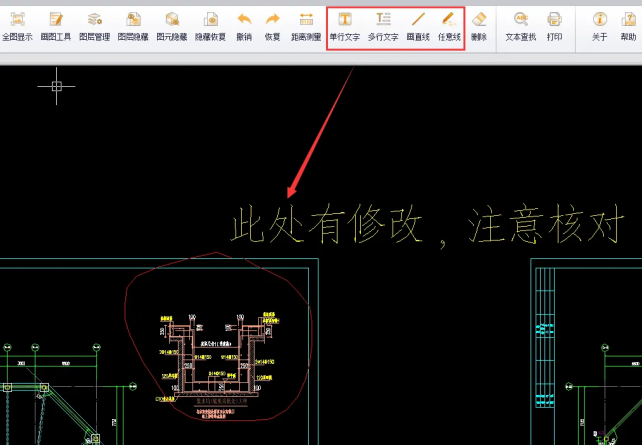Activate the 画直线 straight line tool
The width and height of the screenshot is (642, 445).
(418, 25)
